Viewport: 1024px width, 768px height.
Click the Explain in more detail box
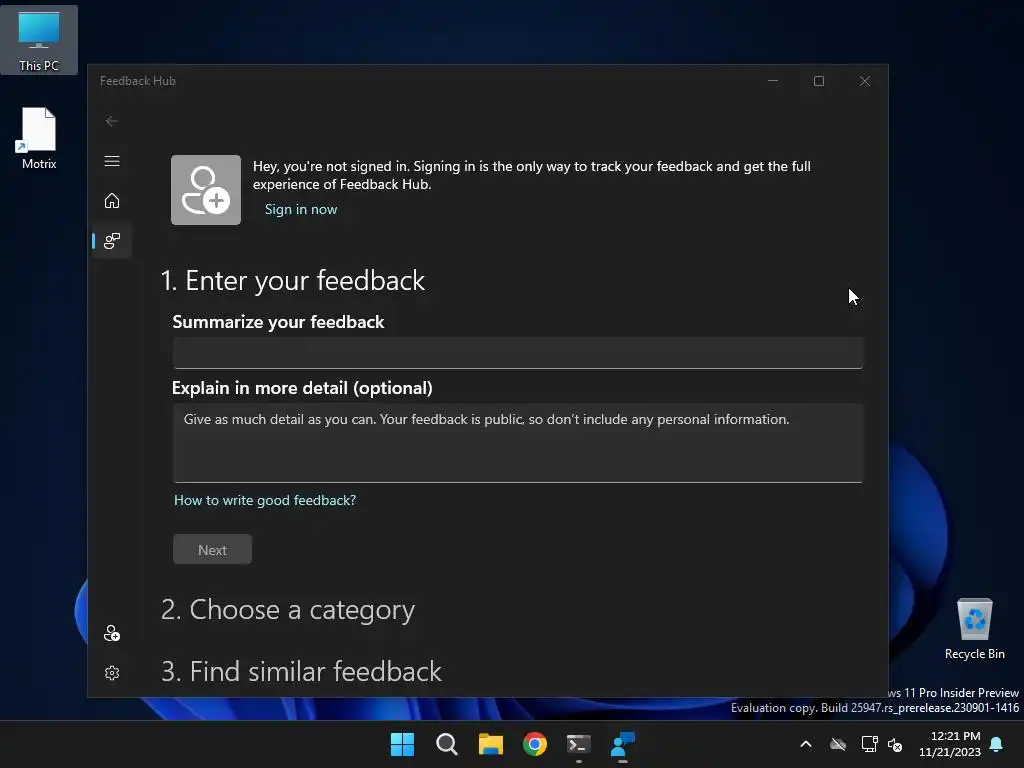point(518,443)
